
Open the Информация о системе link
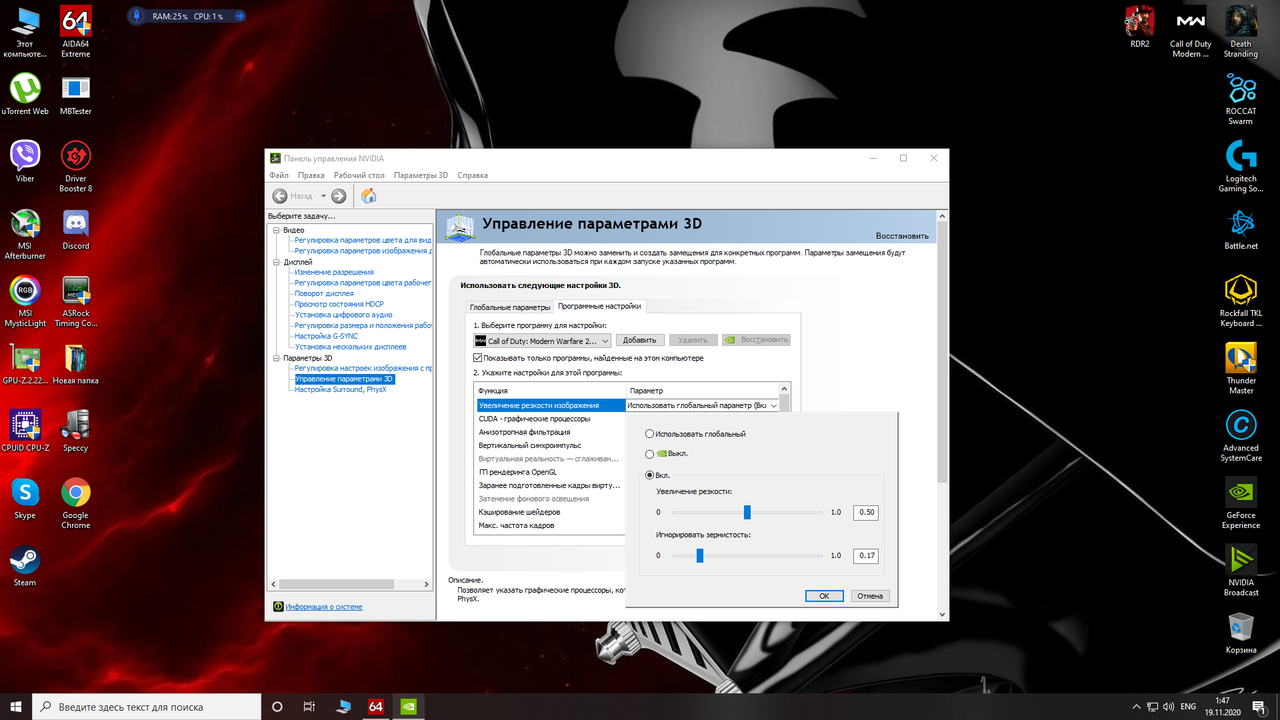pyautogui.click(x=323, y=607)
